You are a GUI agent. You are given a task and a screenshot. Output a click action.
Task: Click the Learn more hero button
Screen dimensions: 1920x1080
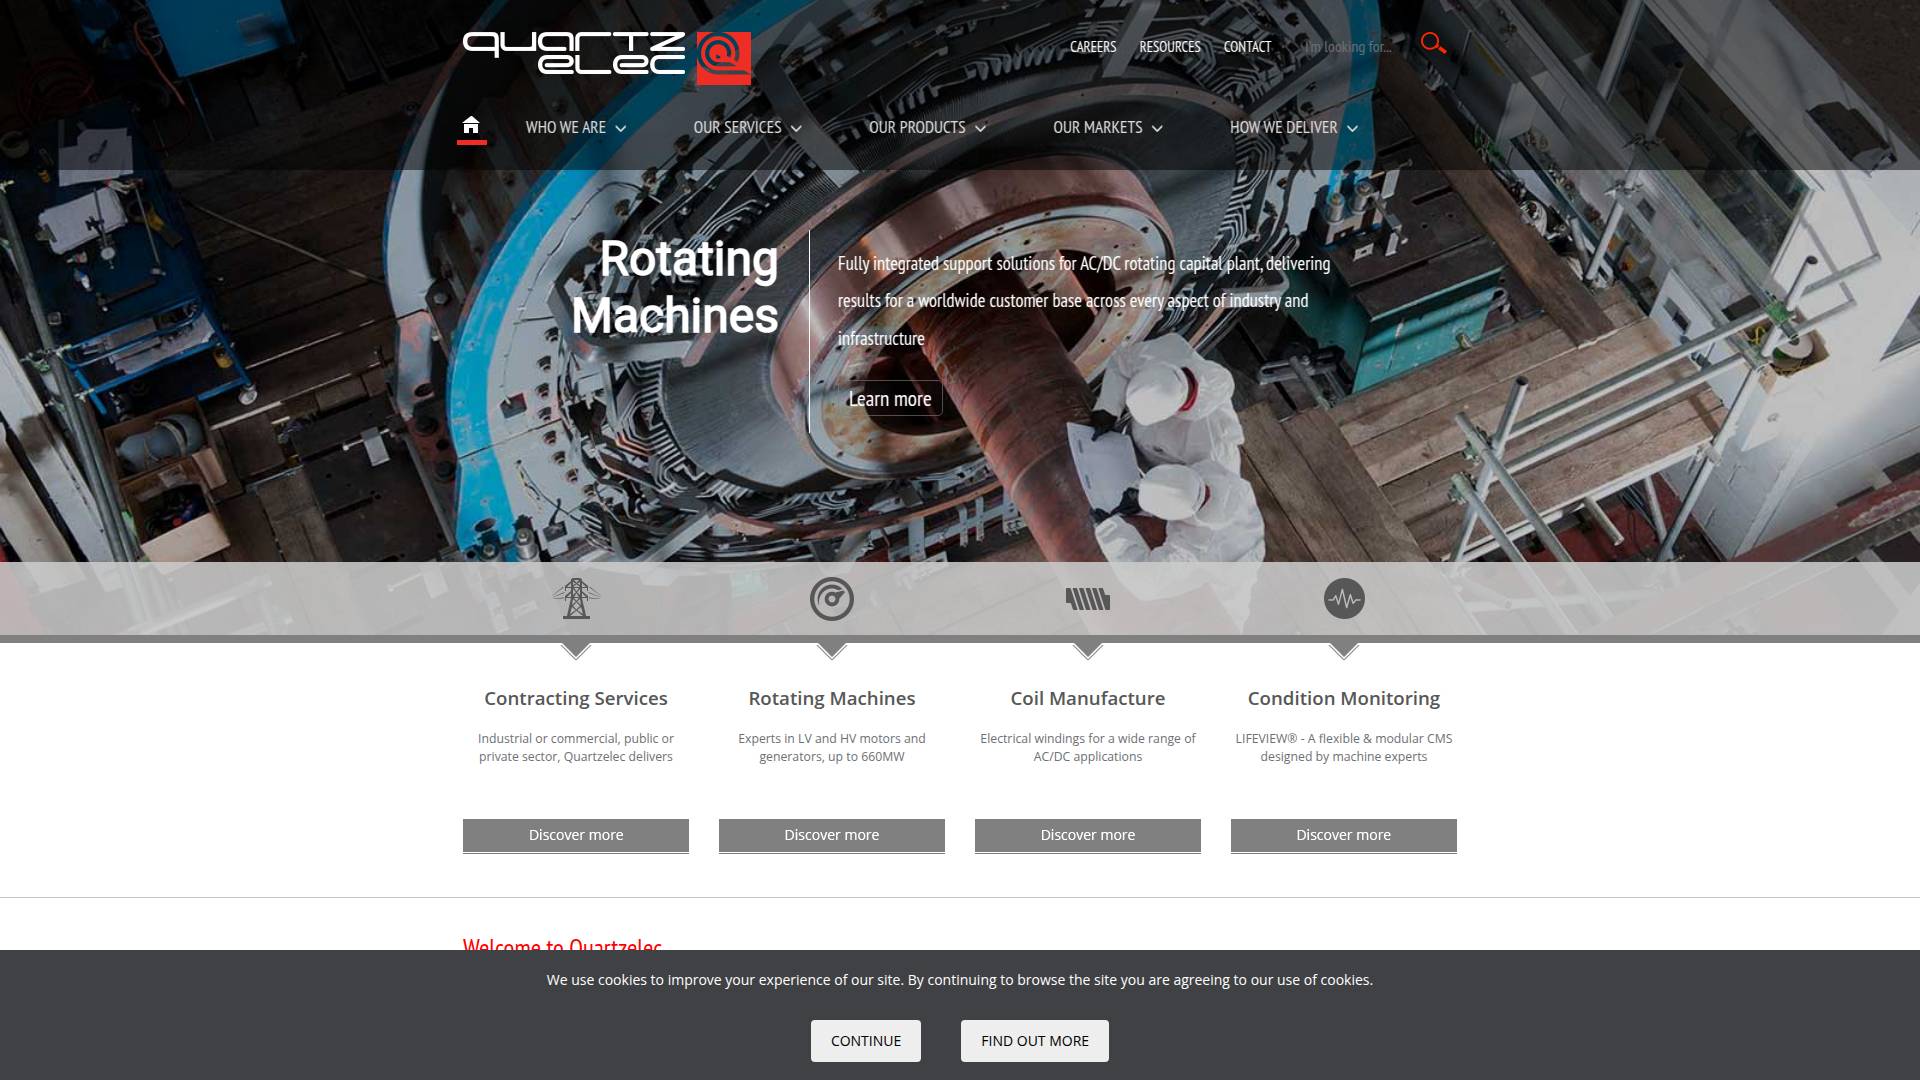click(890, 399)
